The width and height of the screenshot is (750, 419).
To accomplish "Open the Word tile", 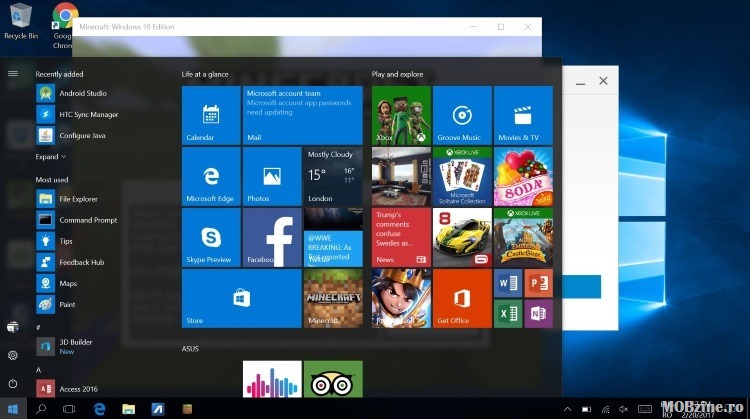I will (x=508, y=283).
